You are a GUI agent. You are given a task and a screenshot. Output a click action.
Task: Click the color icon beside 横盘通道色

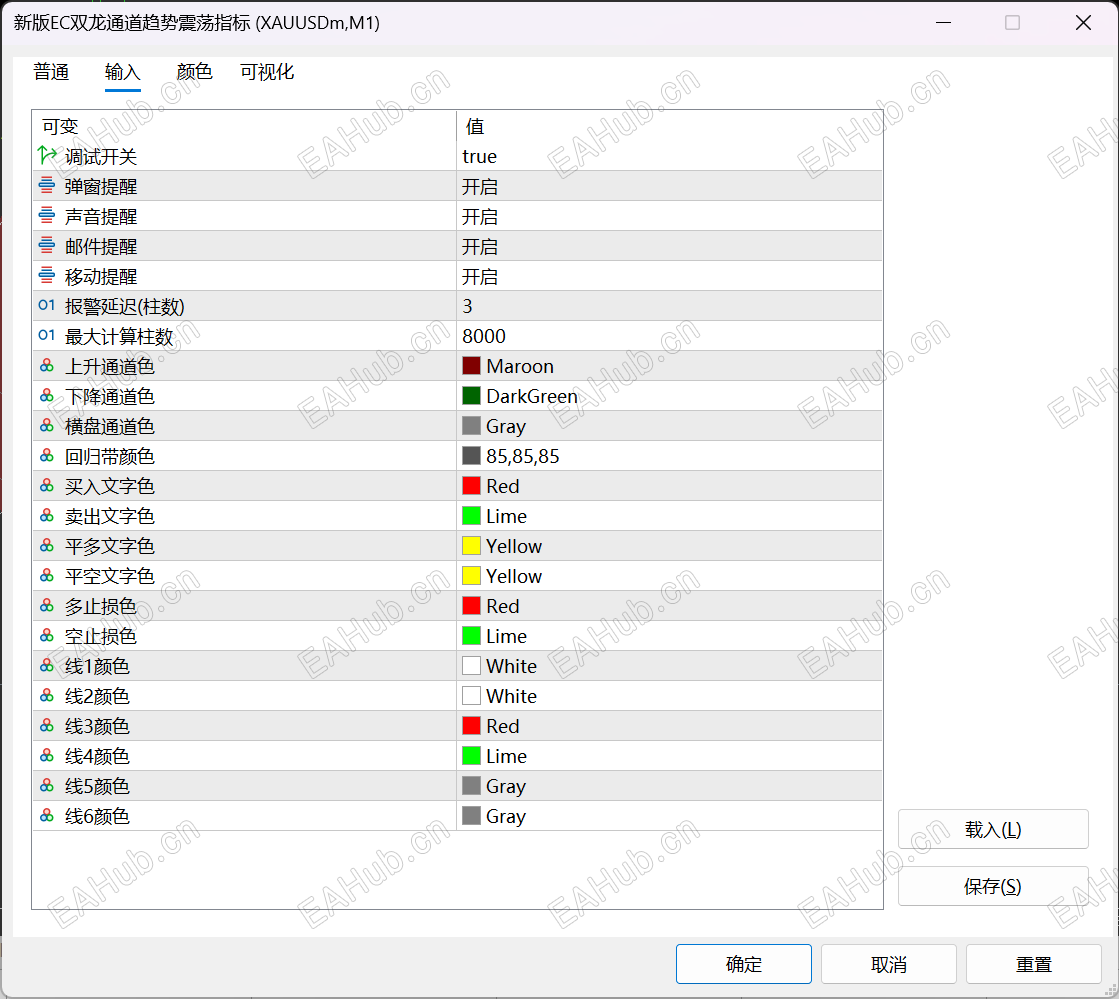pyautogui.click(x=46, y=425)
